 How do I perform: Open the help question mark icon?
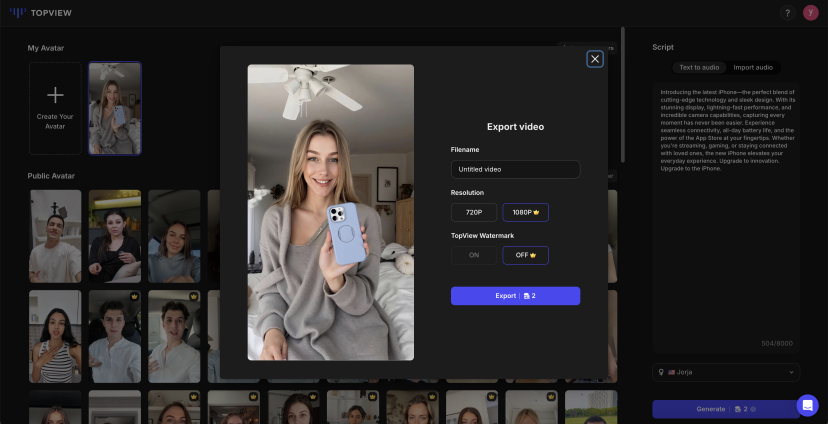tap(787, 13)
